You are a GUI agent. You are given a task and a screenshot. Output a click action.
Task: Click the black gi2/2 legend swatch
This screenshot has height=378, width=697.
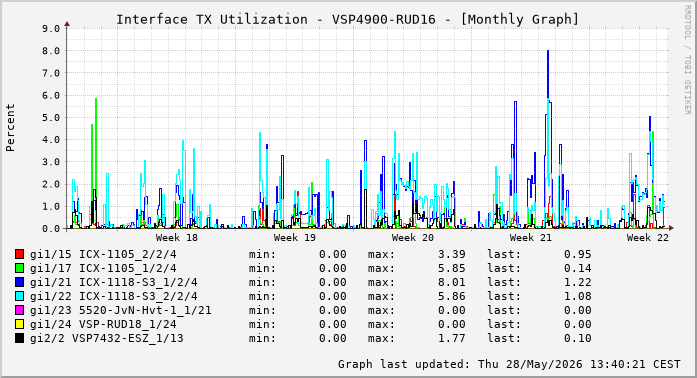(19, 338)
